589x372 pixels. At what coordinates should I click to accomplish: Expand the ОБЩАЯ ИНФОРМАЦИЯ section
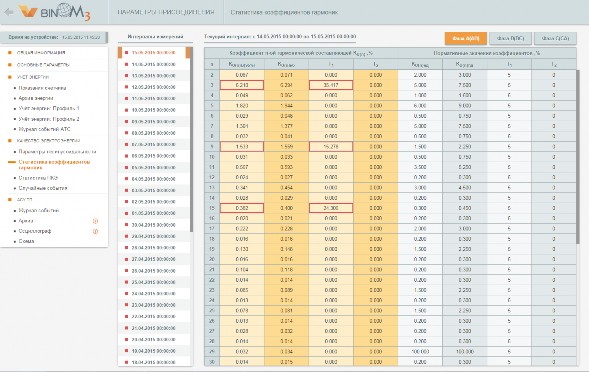[41, 53]
